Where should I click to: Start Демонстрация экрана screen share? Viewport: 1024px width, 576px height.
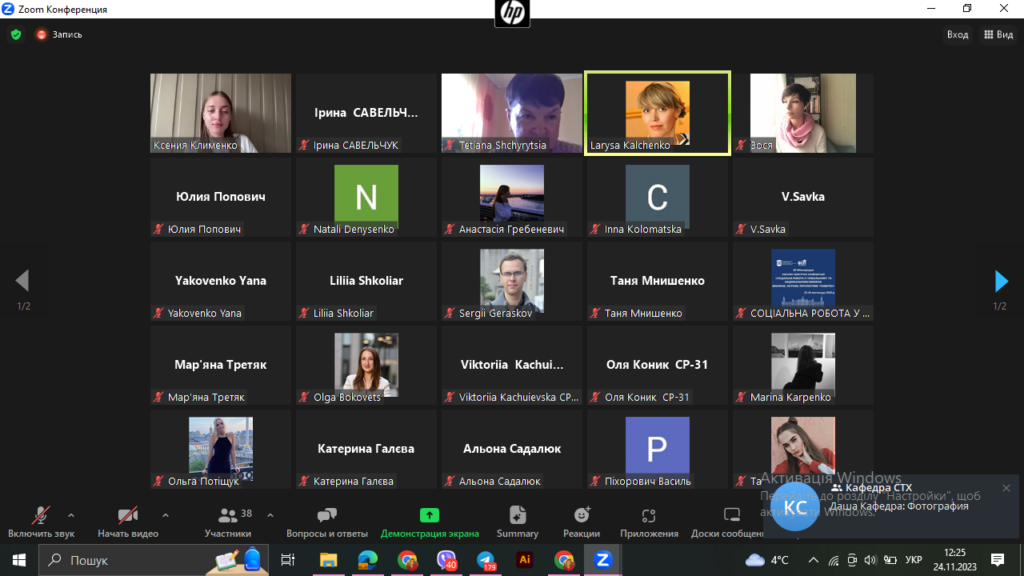tap(429, 520)
